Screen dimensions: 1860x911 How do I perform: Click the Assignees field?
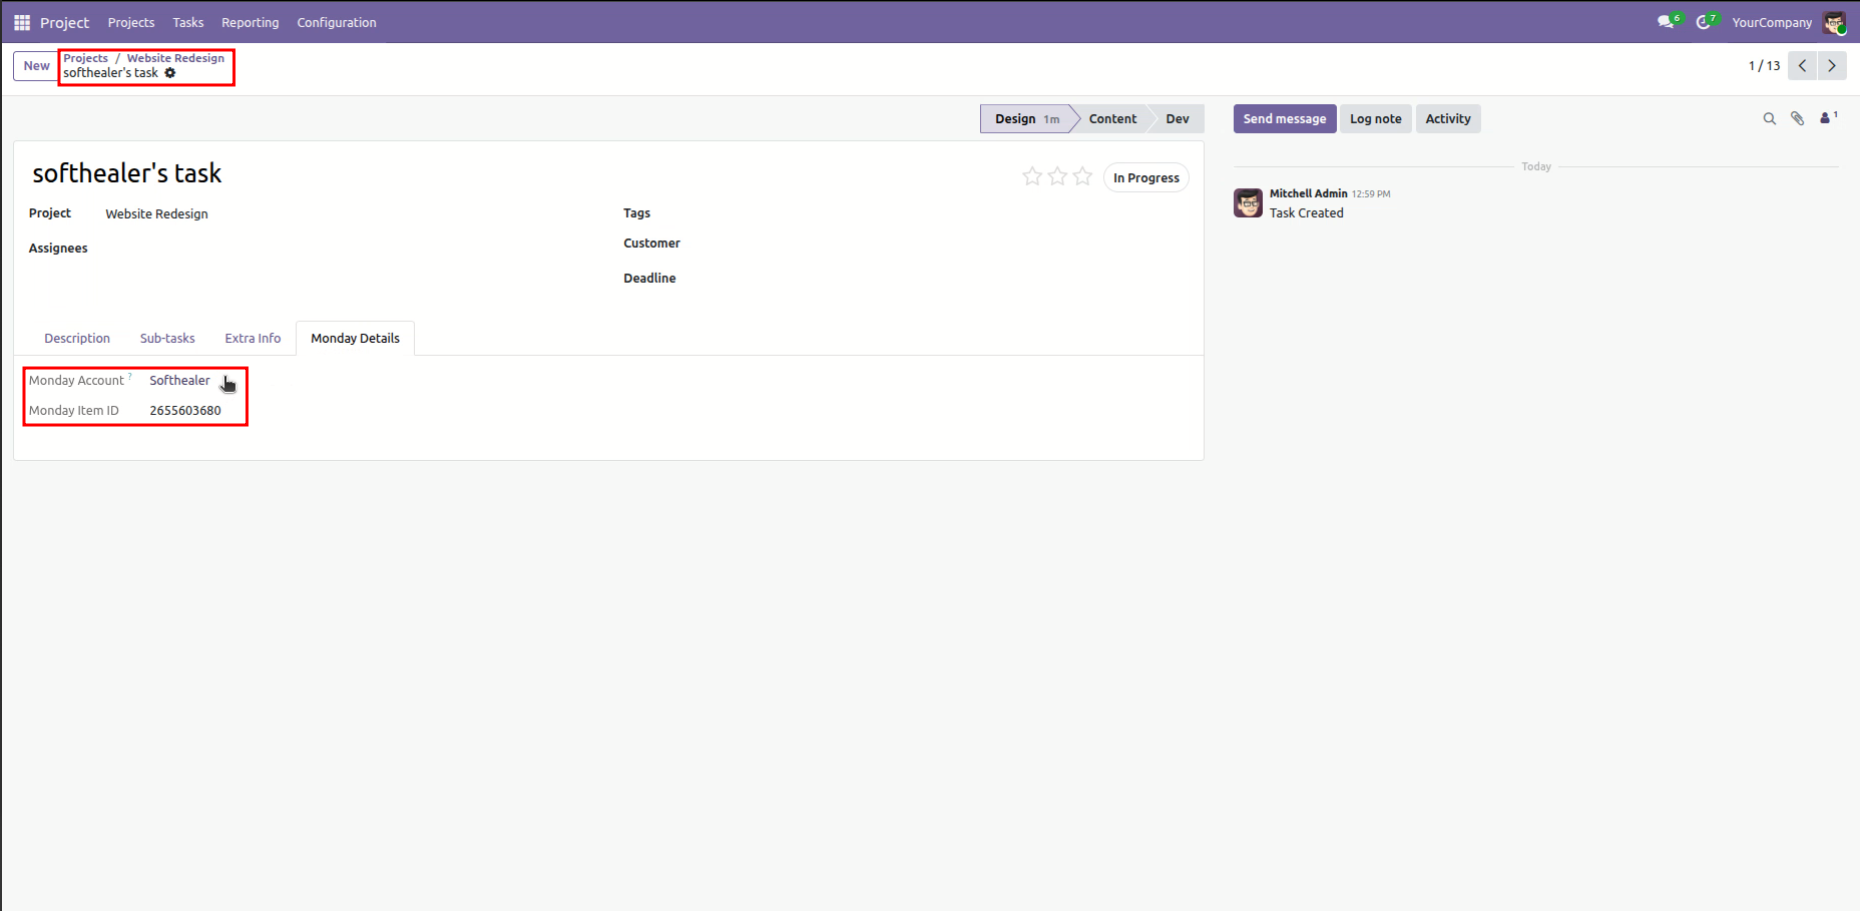tap(350, 248)
